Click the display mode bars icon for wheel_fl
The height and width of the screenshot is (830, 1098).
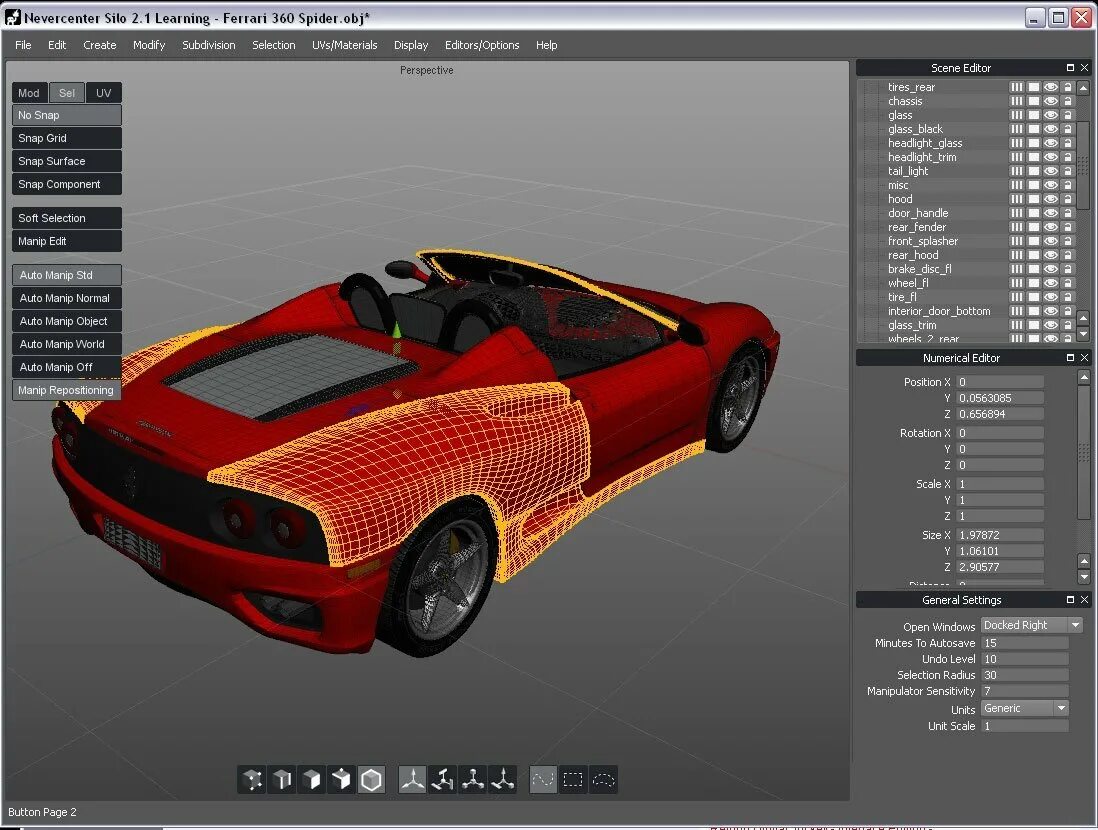(x=1016, y=283)
